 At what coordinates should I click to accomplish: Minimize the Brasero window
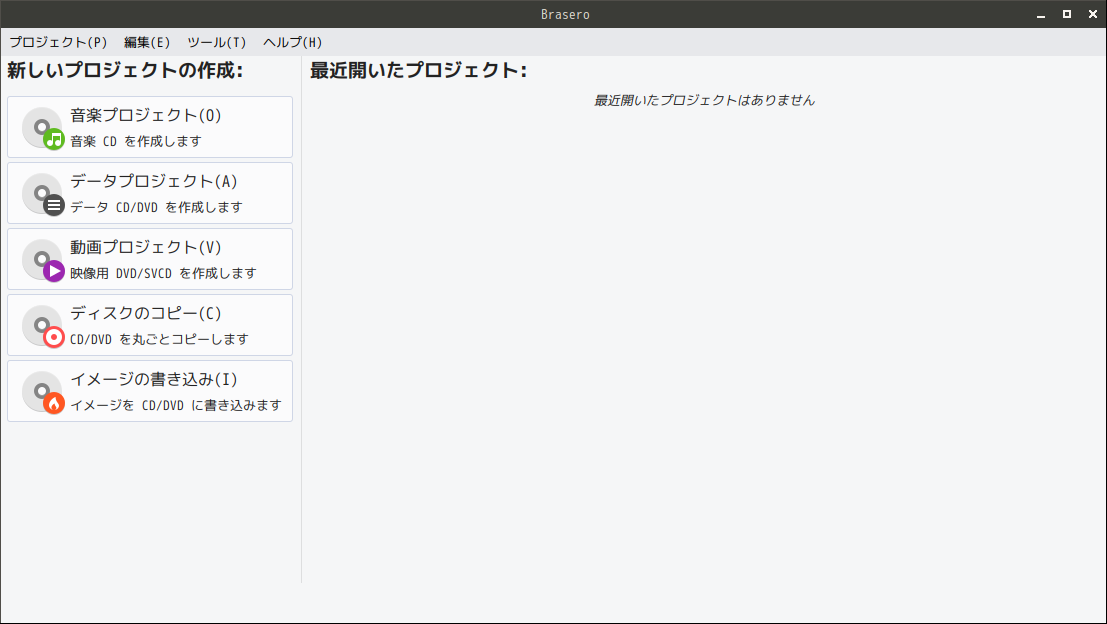(1041, 14)
